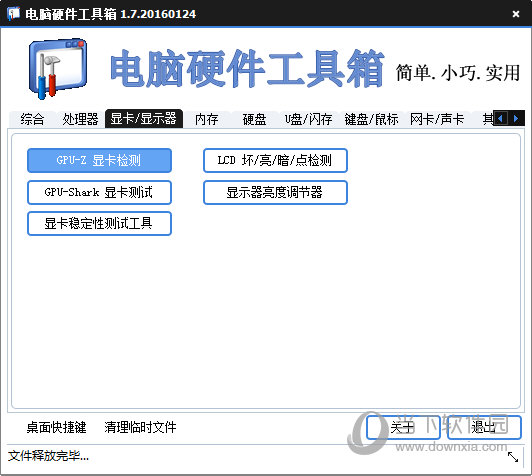Image resolution: width=532 pixels, height=476 pixels.
Task: Click the 退出 button
Action: (484, 427)
